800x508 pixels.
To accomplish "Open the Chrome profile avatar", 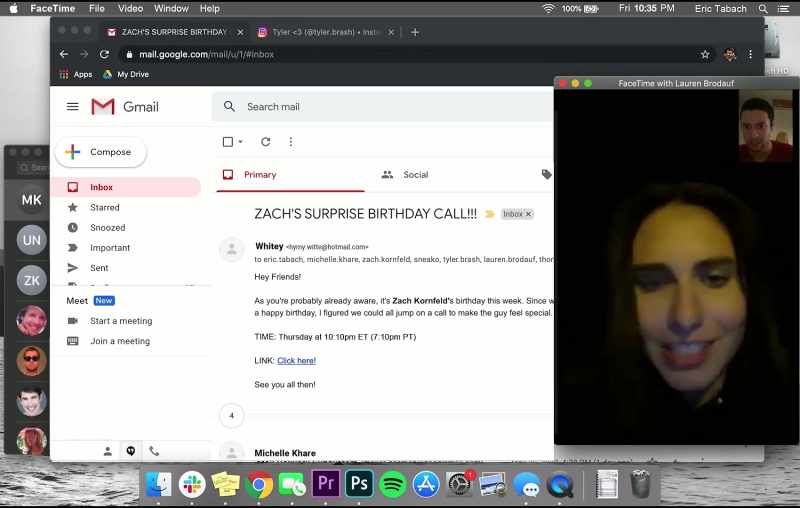I will [x=730, y=54].
